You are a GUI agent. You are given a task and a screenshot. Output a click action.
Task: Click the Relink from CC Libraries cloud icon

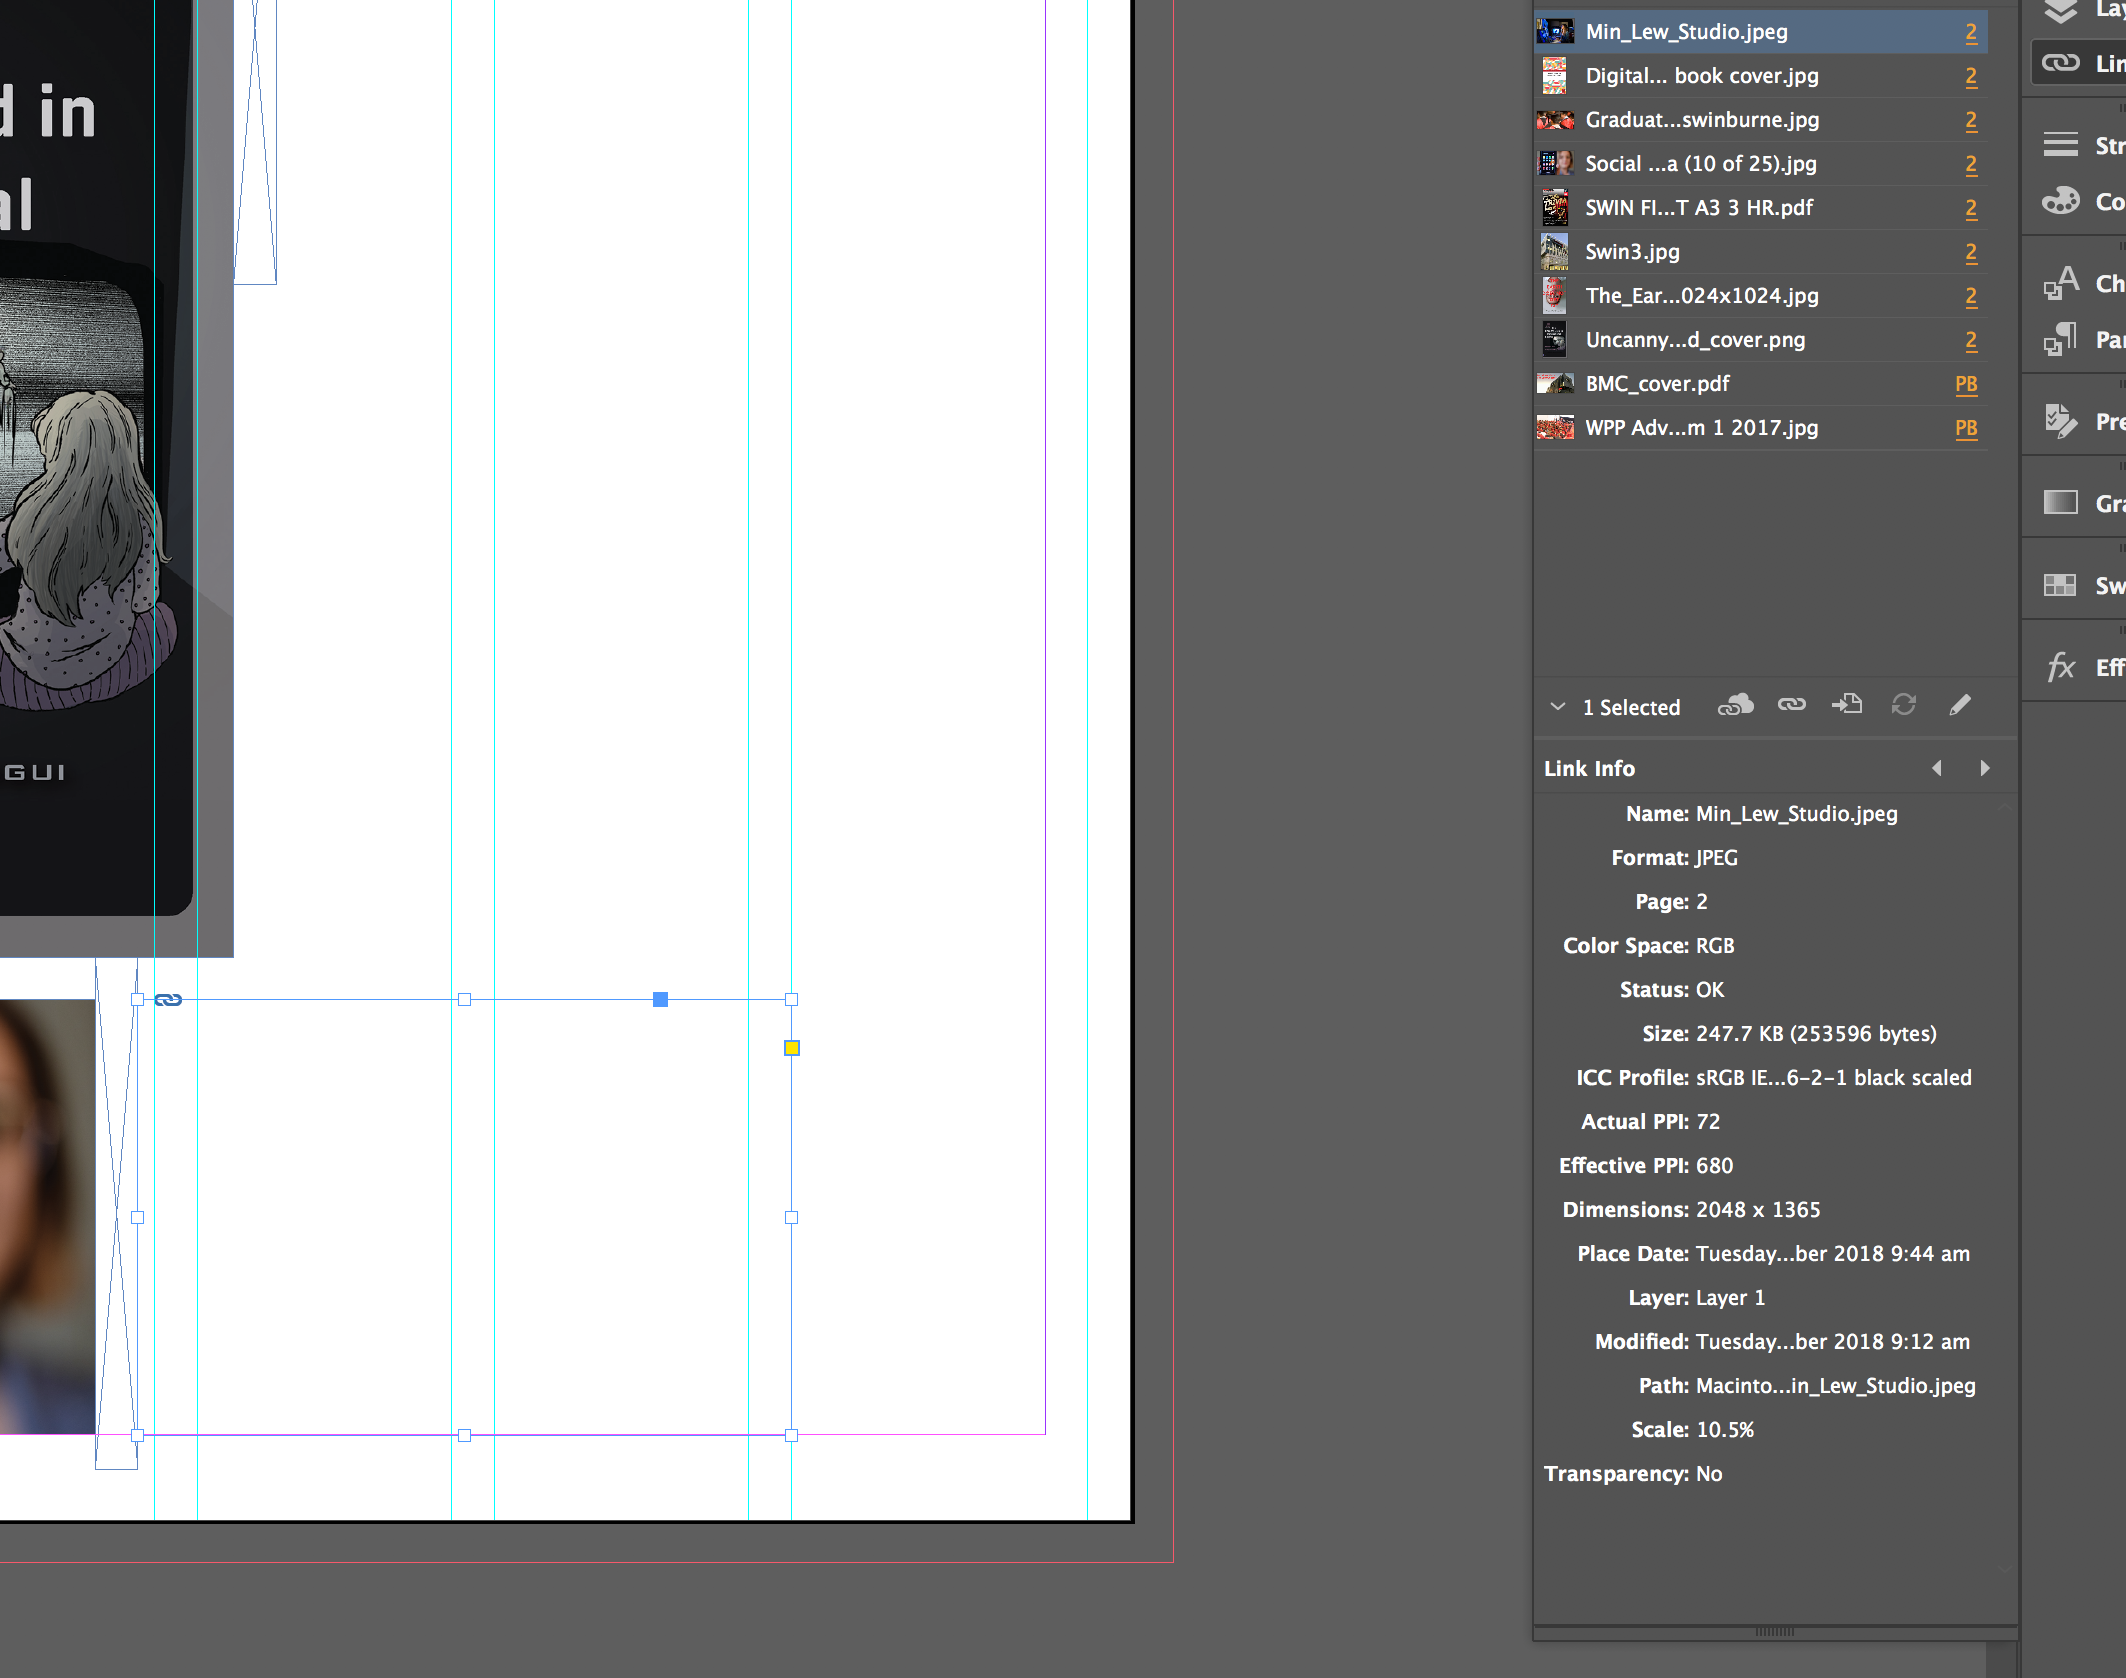(x=1736, y=705)
